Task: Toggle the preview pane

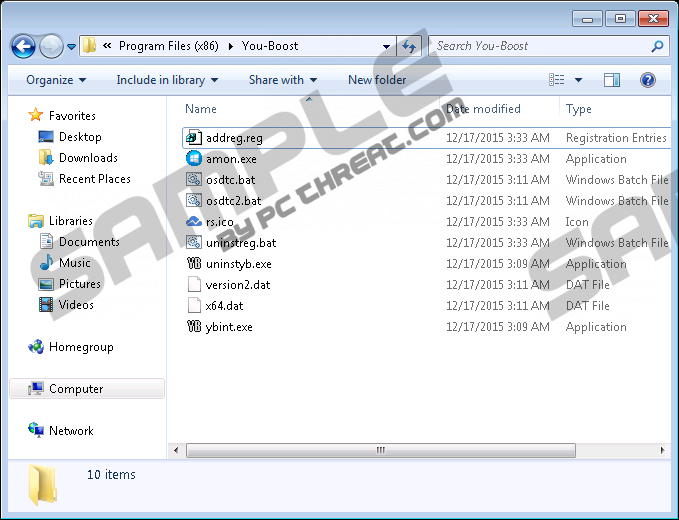Action: point(612,80)
